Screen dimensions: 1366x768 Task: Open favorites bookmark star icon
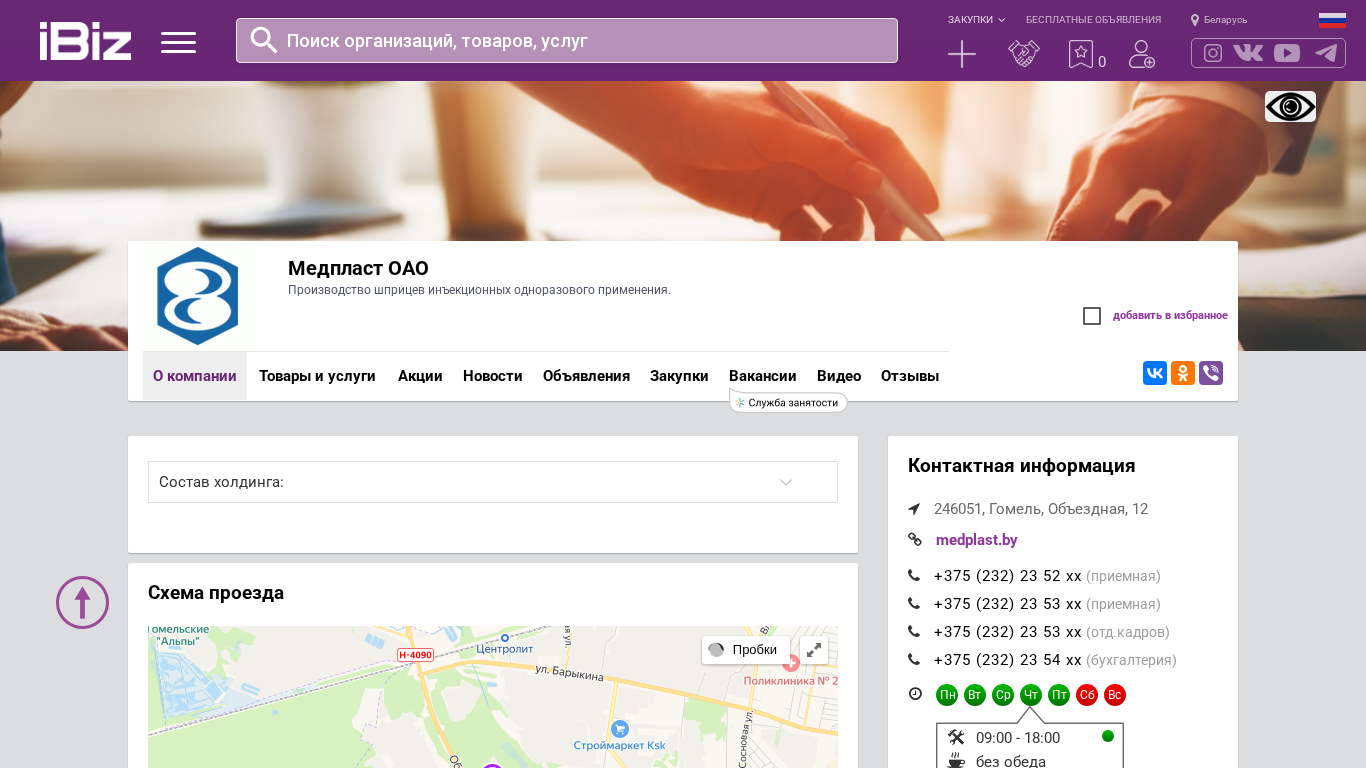[1081, 54]
